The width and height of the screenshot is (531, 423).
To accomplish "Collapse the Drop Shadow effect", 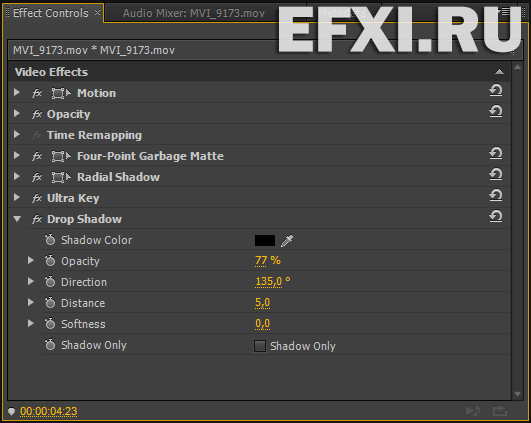I will [x=17, y=219].
